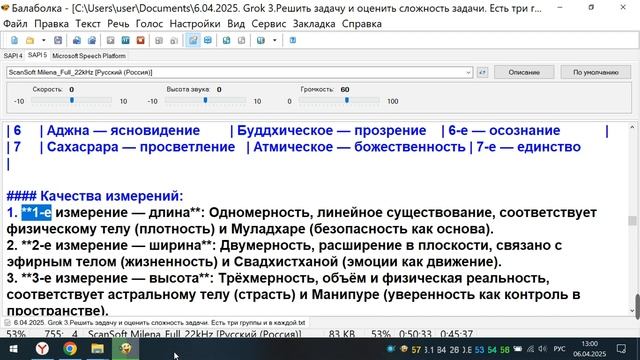Click the second blue audio-save icon beside it
The width and height of the screenshot is (640, 360).
click(92, 40)
